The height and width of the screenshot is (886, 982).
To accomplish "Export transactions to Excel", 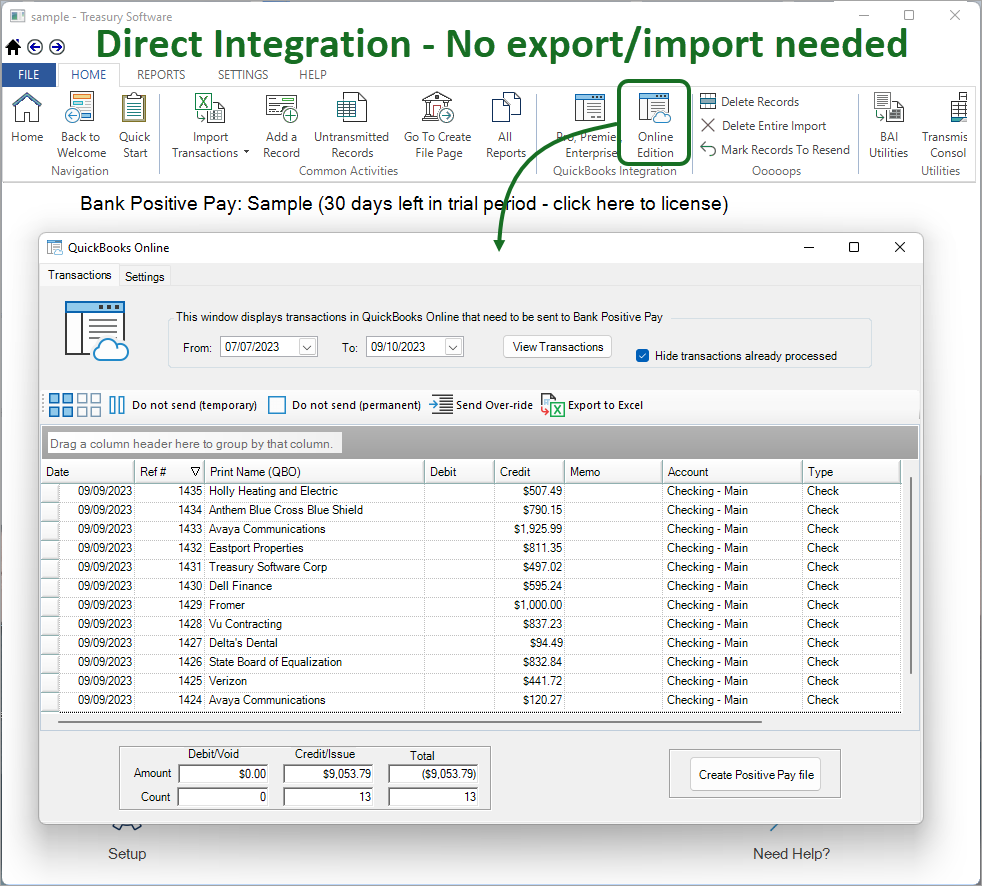I will pyautogui.click(x=592, y=405).
